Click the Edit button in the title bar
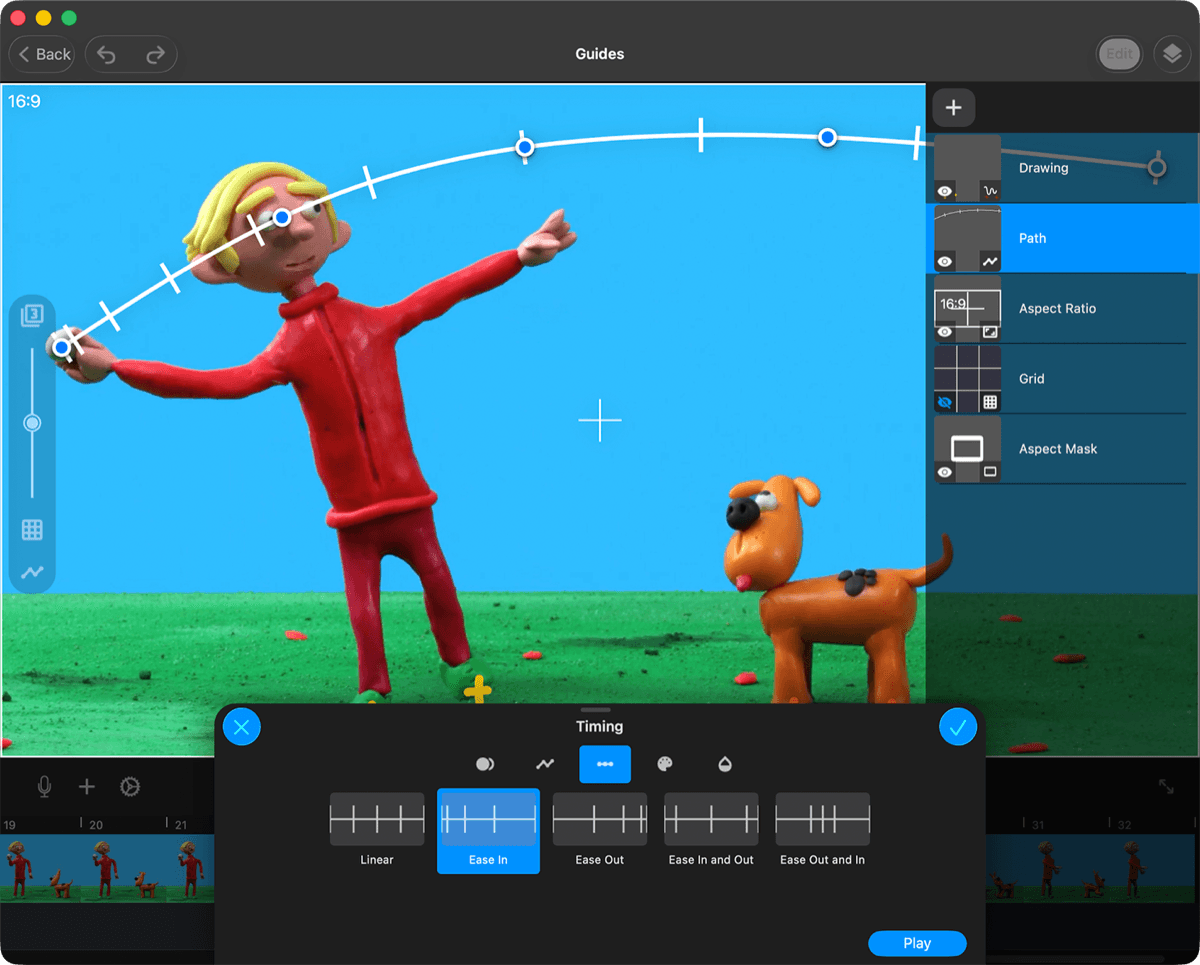This screenshot has width=1200, height=965. click(1119, 54)
